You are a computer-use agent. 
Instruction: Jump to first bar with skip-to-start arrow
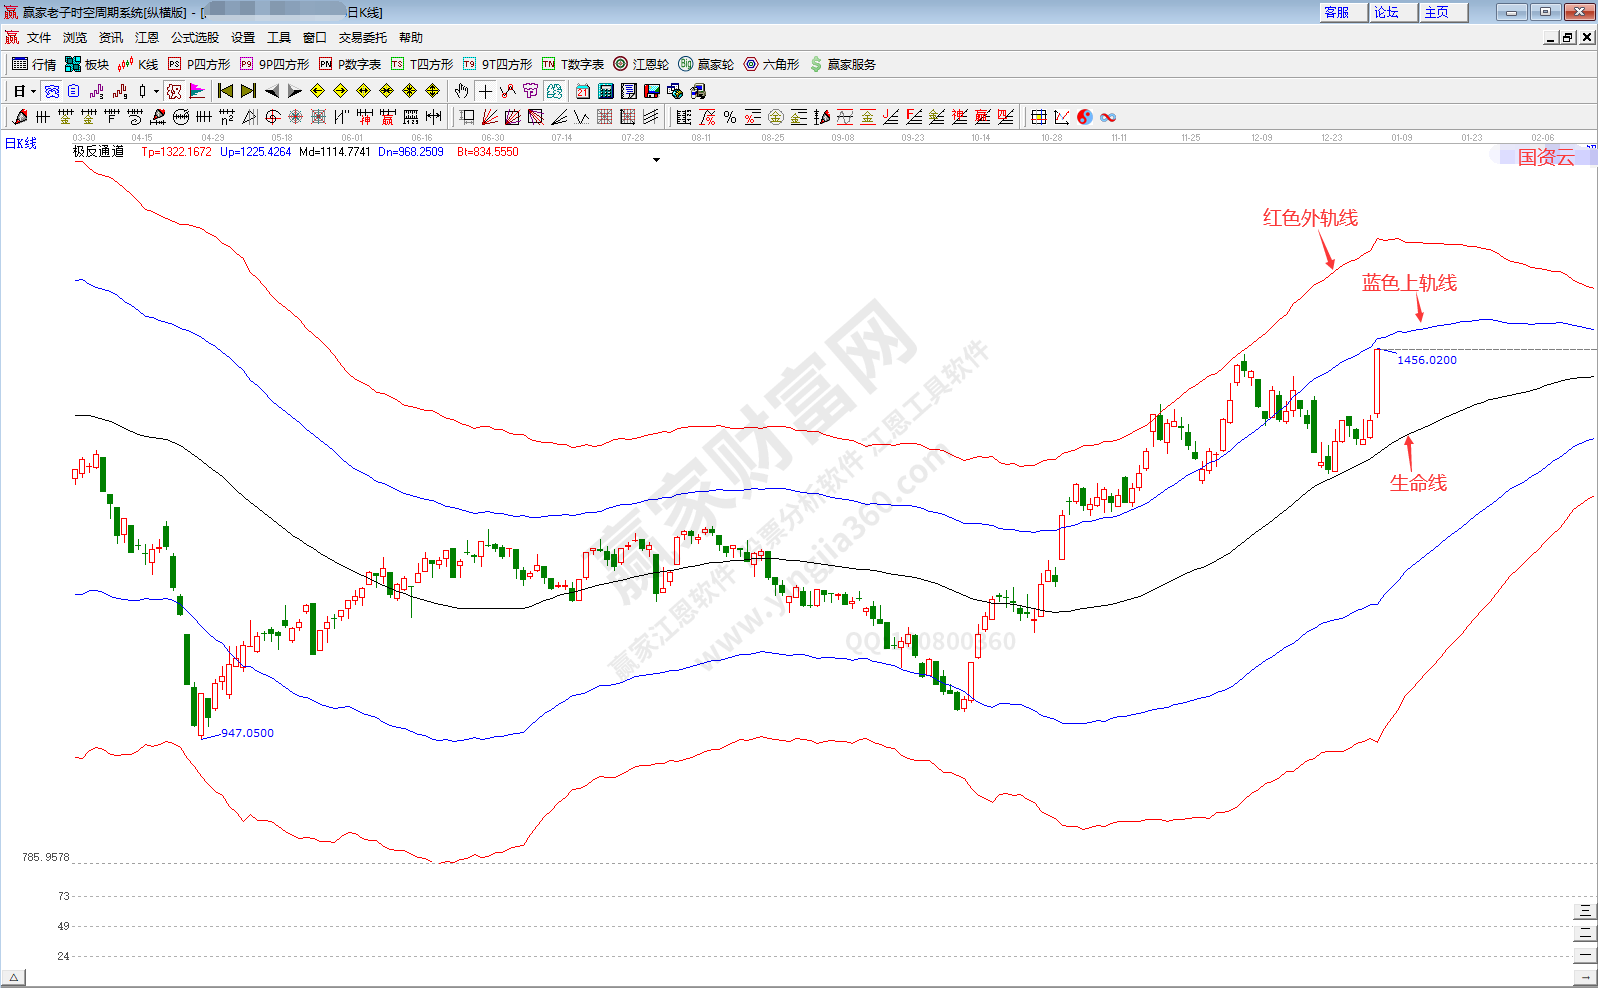point(225,91)
